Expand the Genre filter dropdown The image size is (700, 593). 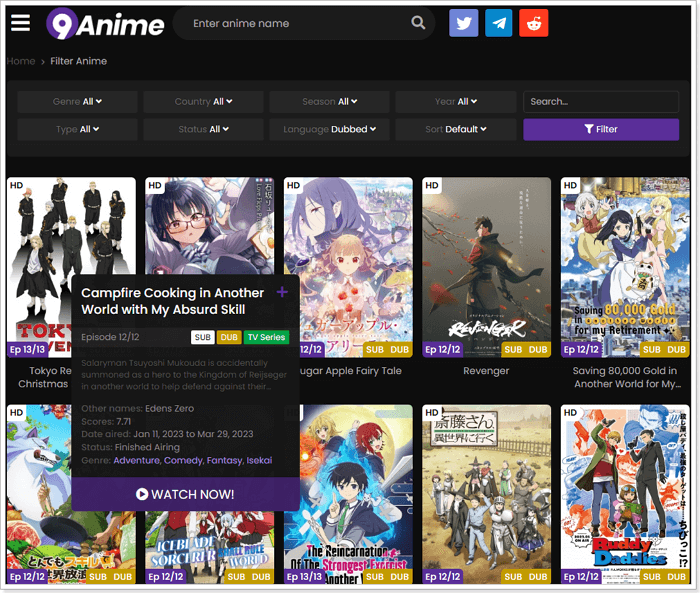coord(77,102)
